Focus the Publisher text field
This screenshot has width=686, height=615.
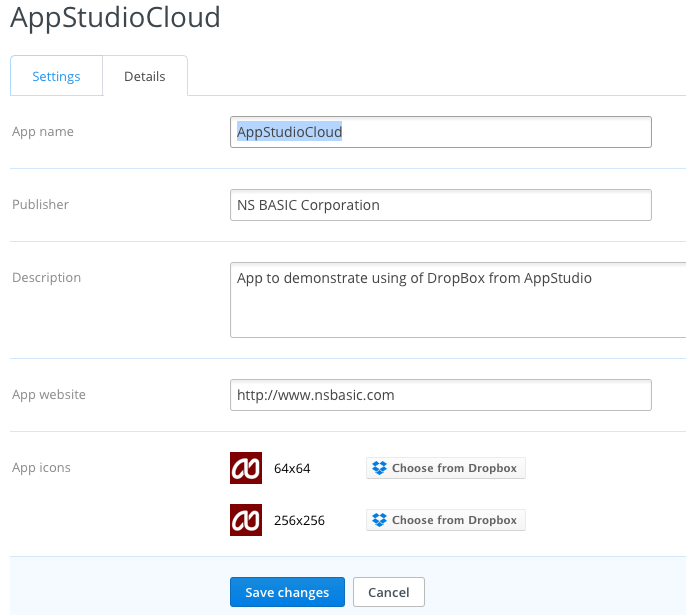[x=441, y=205]
